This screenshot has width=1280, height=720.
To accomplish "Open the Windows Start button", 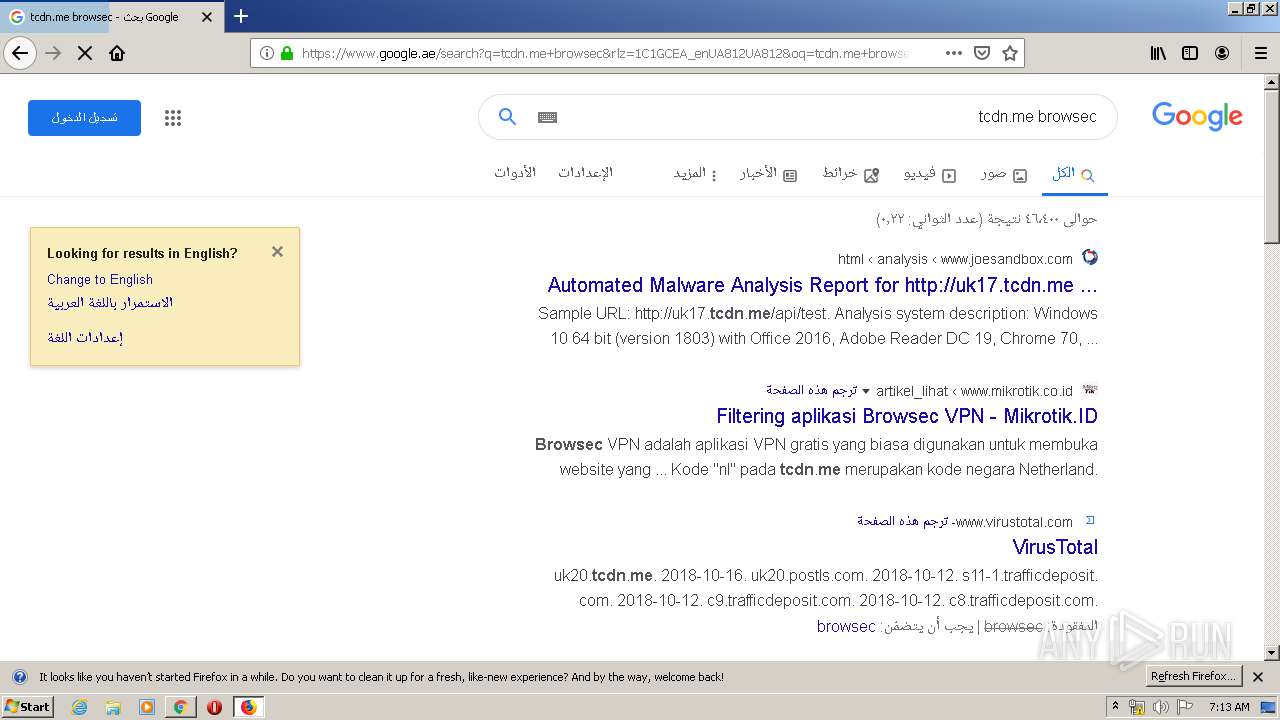I will pyautogui.click(x=27, y=707).
